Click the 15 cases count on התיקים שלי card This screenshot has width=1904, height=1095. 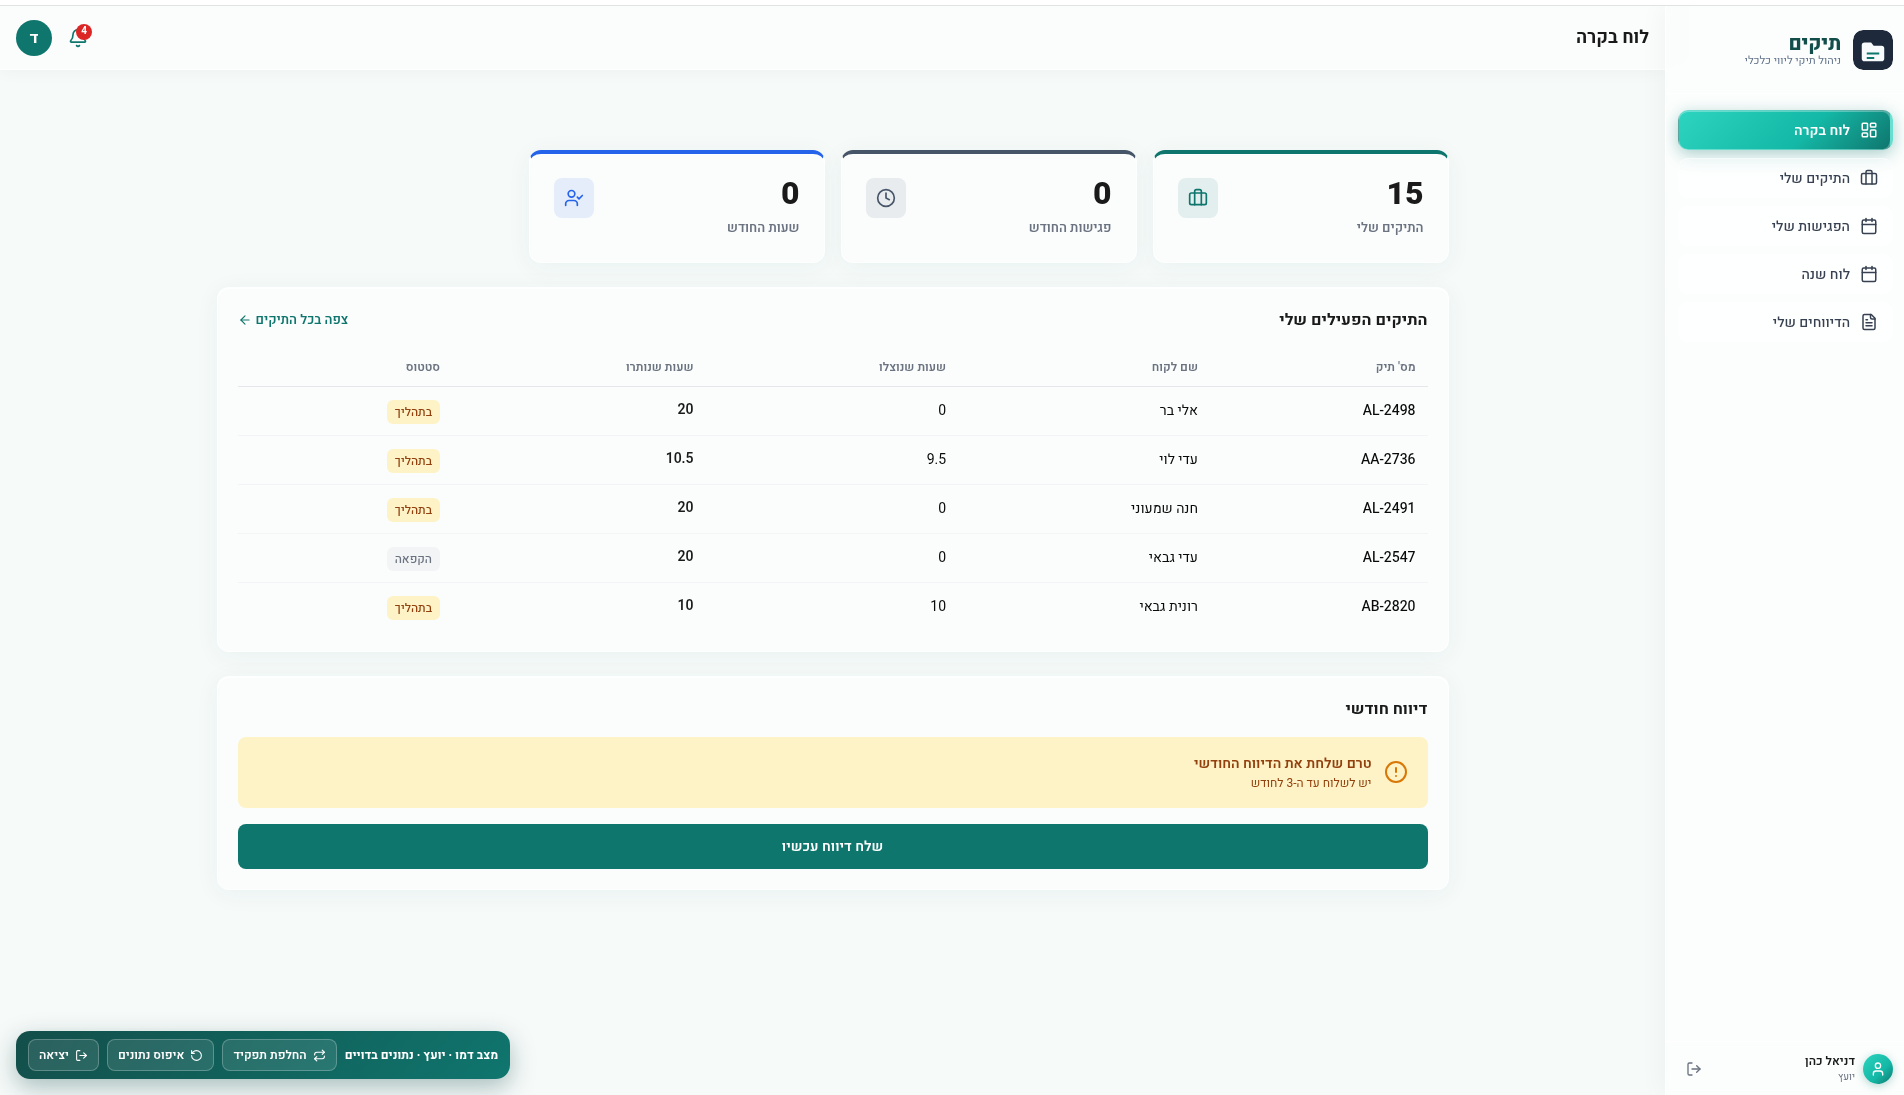tap(1405, 193)
